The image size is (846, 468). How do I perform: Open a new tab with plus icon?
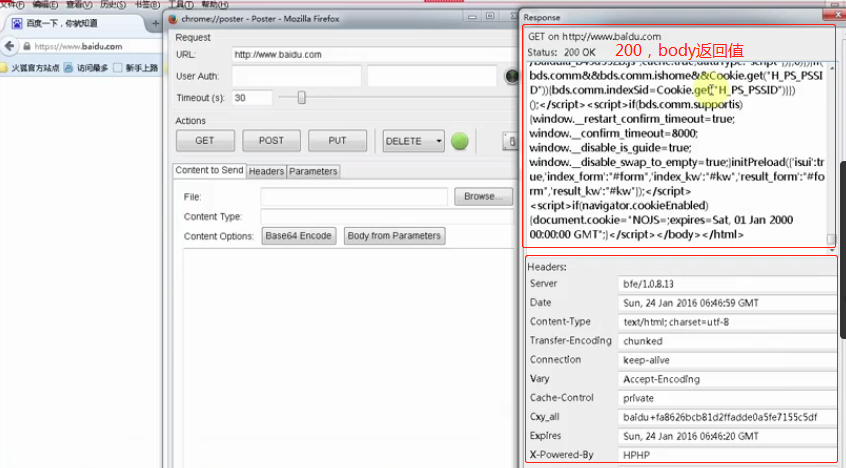[155, 23]
